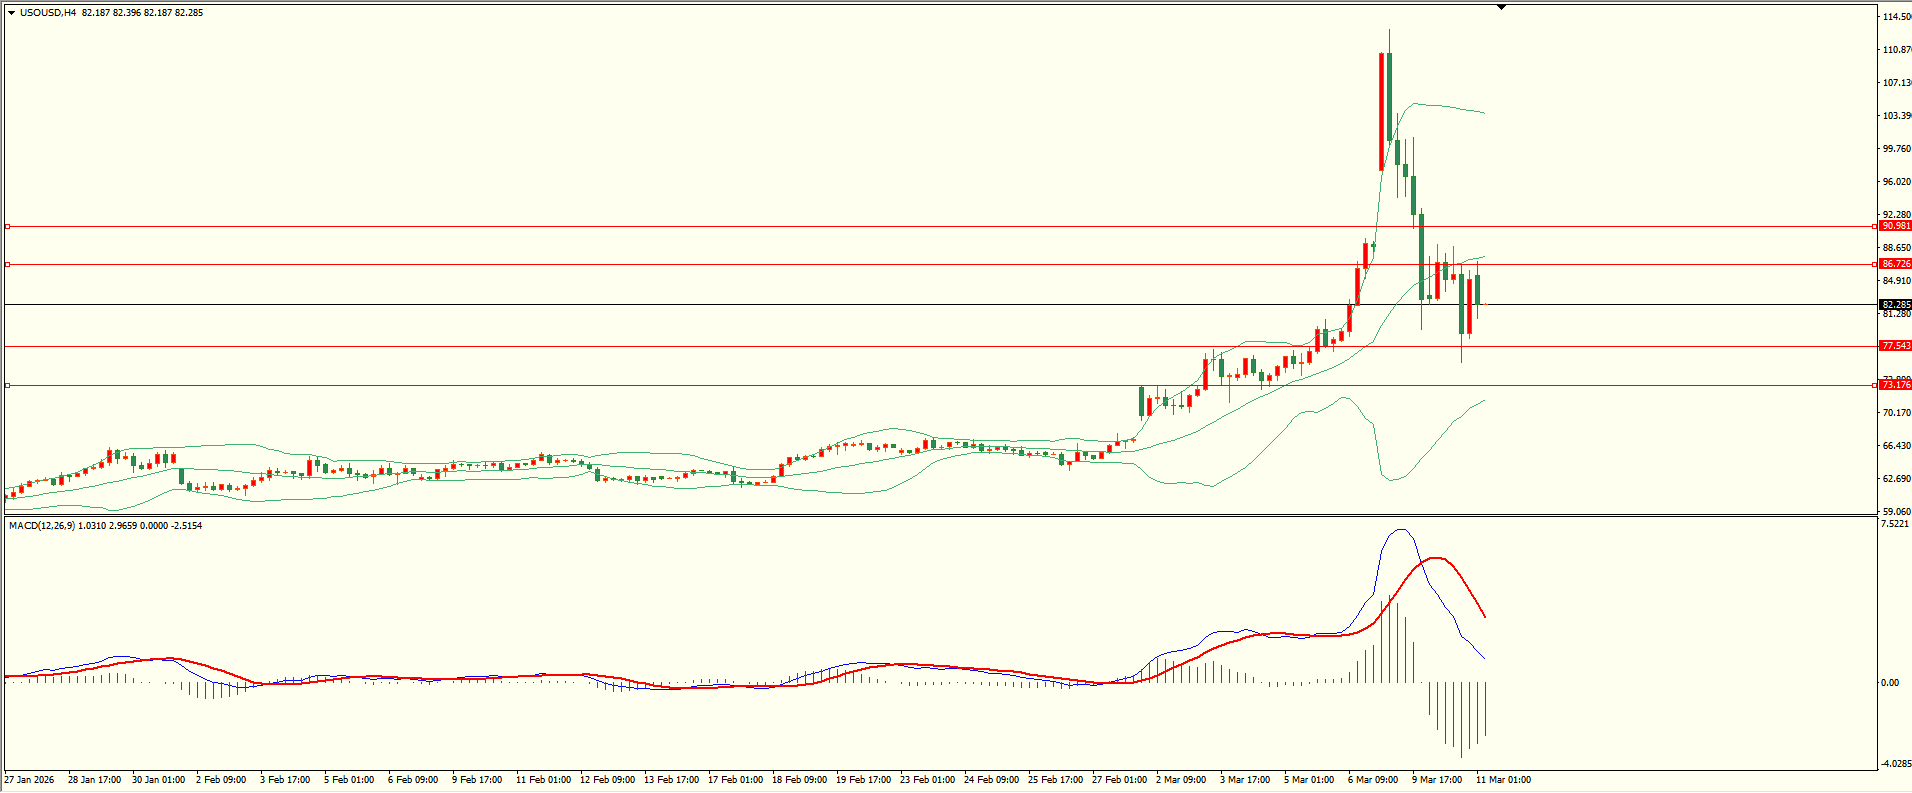The height and width of the screenshot is (793, 1912).
Task: Select left handle of the 90.981 line
Action: [7, 227]
